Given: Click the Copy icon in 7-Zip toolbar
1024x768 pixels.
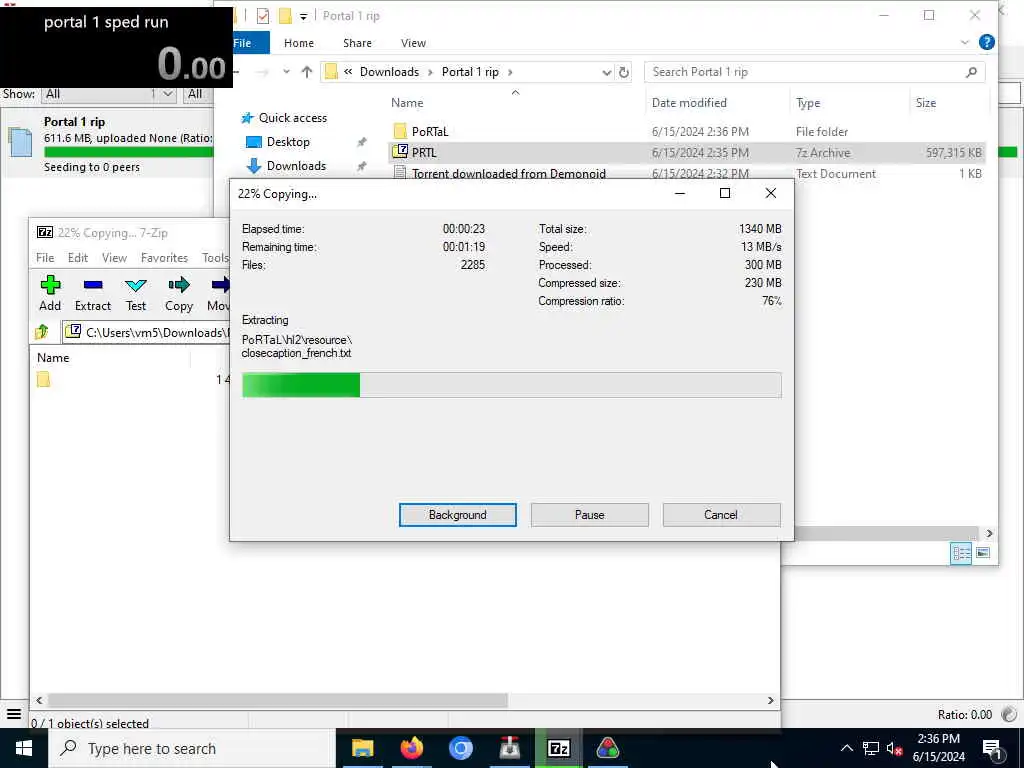Looking at the screenshot, I should (178, 285).
